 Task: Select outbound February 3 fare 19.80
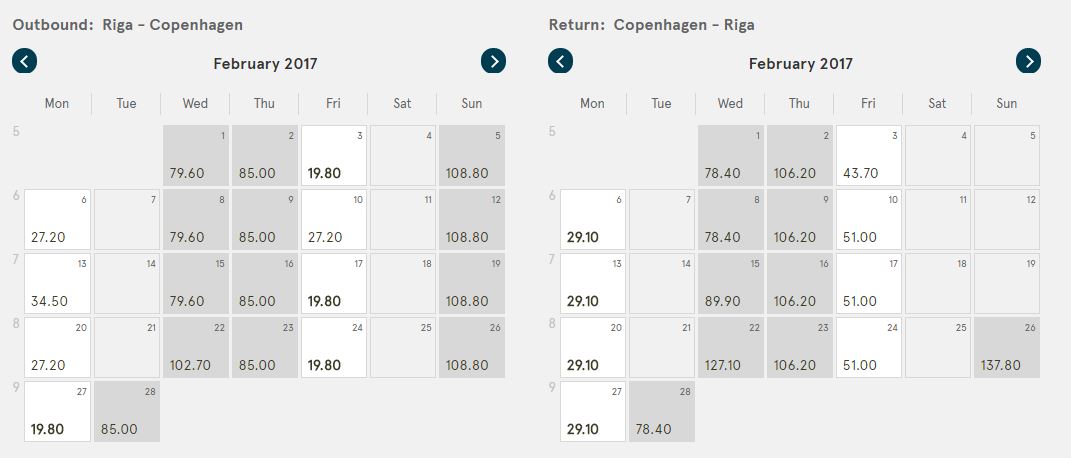click(333, 156)
